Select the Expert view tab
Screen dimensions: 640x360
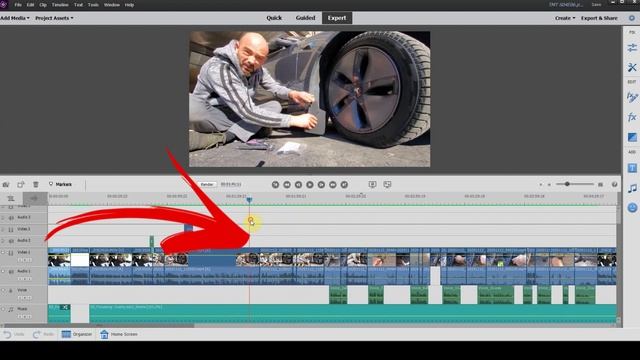tap(337, 18)
